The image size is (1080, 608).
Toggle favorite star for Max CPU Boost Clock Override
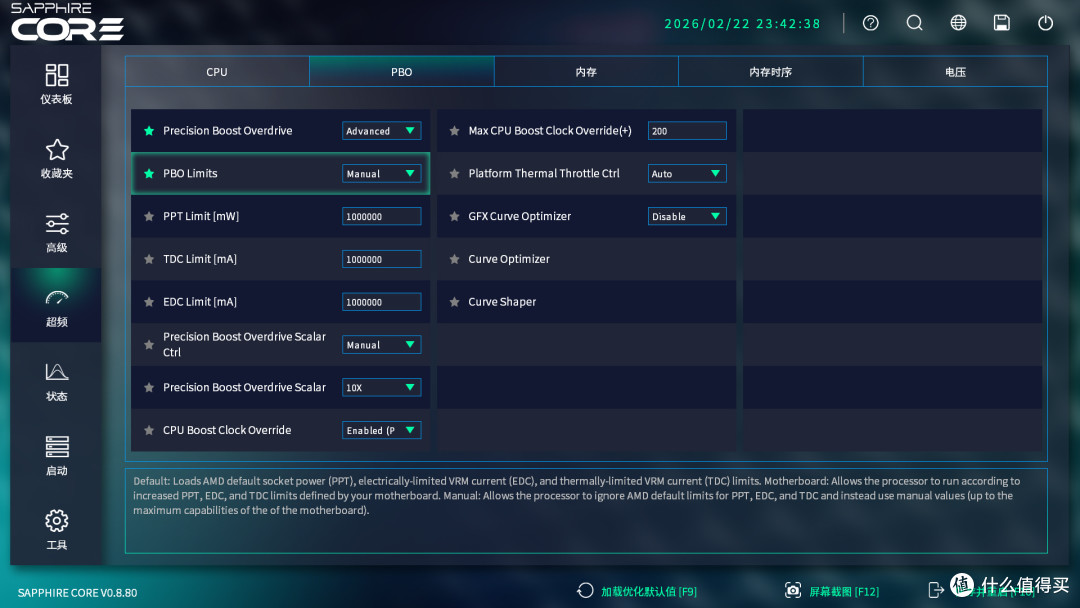[455, 131]
